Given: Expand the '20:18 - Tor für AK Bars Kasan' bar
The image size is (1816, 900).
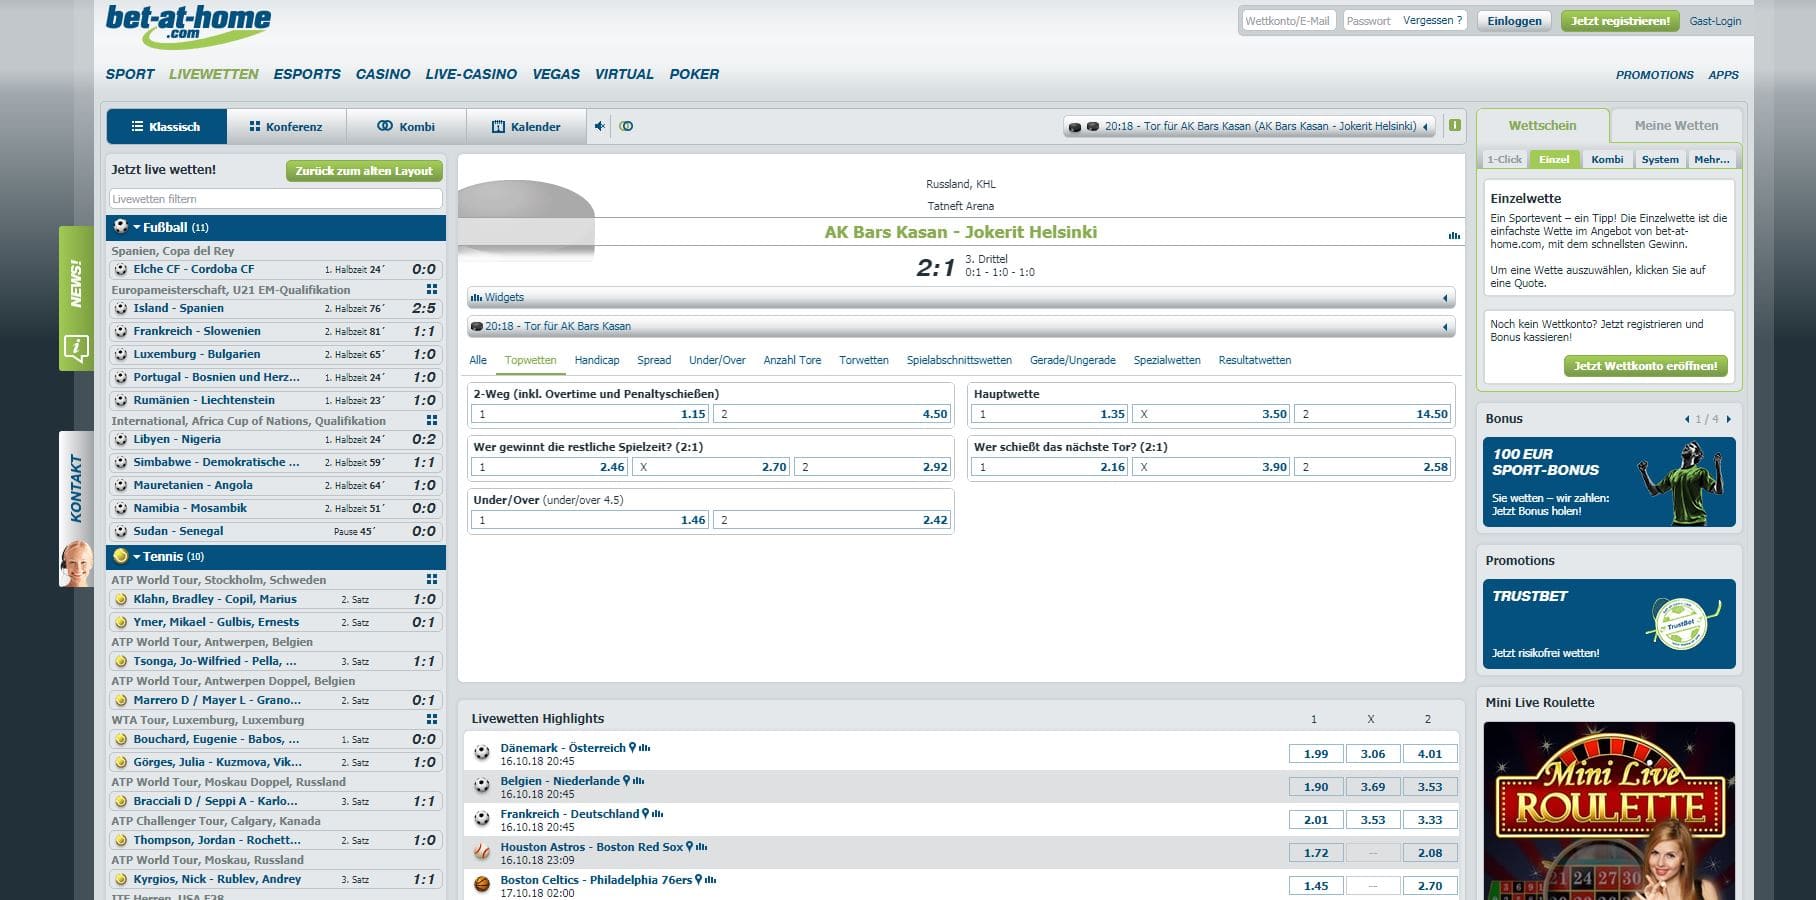Looking at the screenshot, I should pos(961,327).
